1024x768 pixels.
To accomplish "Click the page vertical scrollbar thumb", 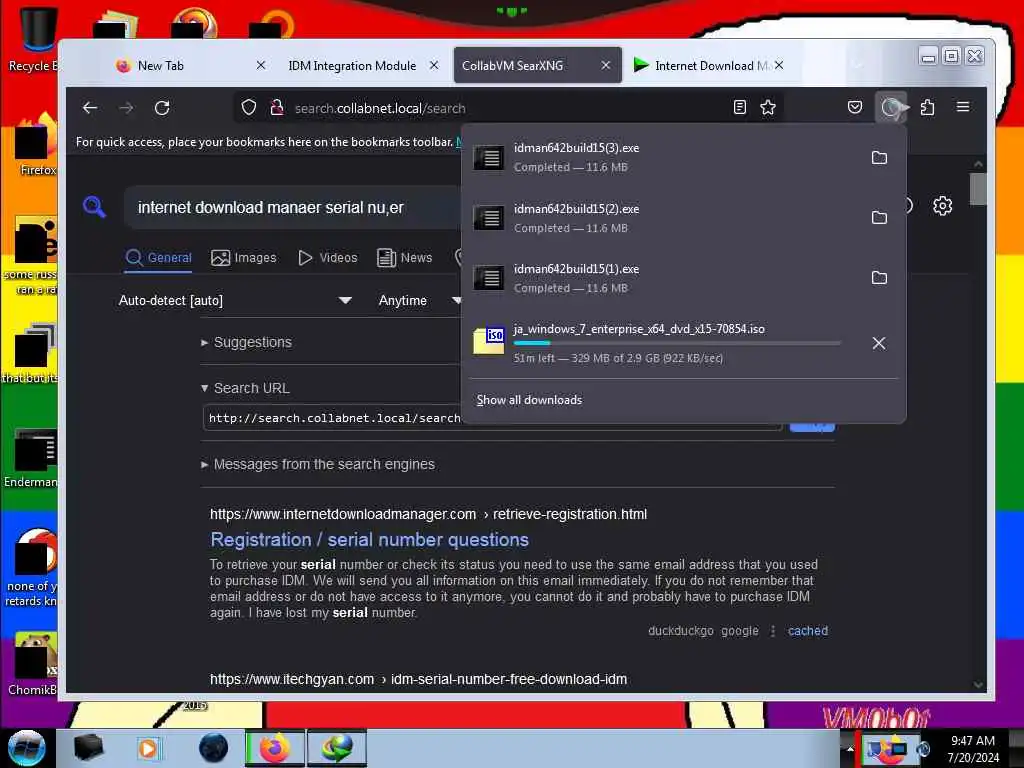I will point(978,189).
